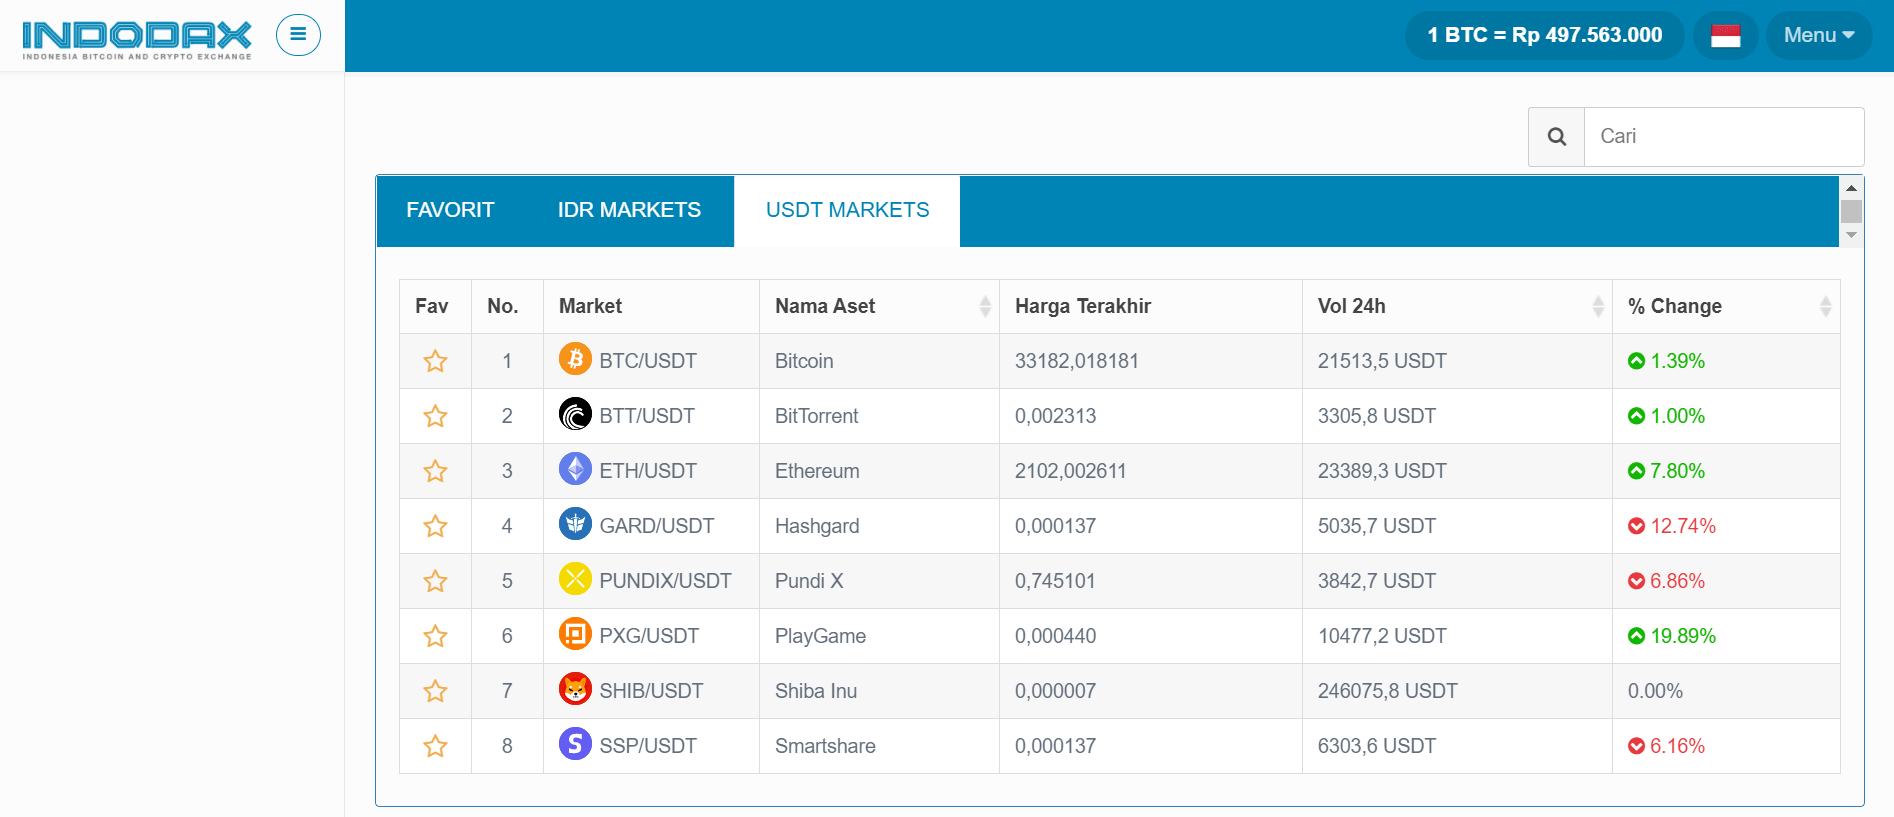Click the Smartshare asset name
1894x817 pixels.
point(825,746)
